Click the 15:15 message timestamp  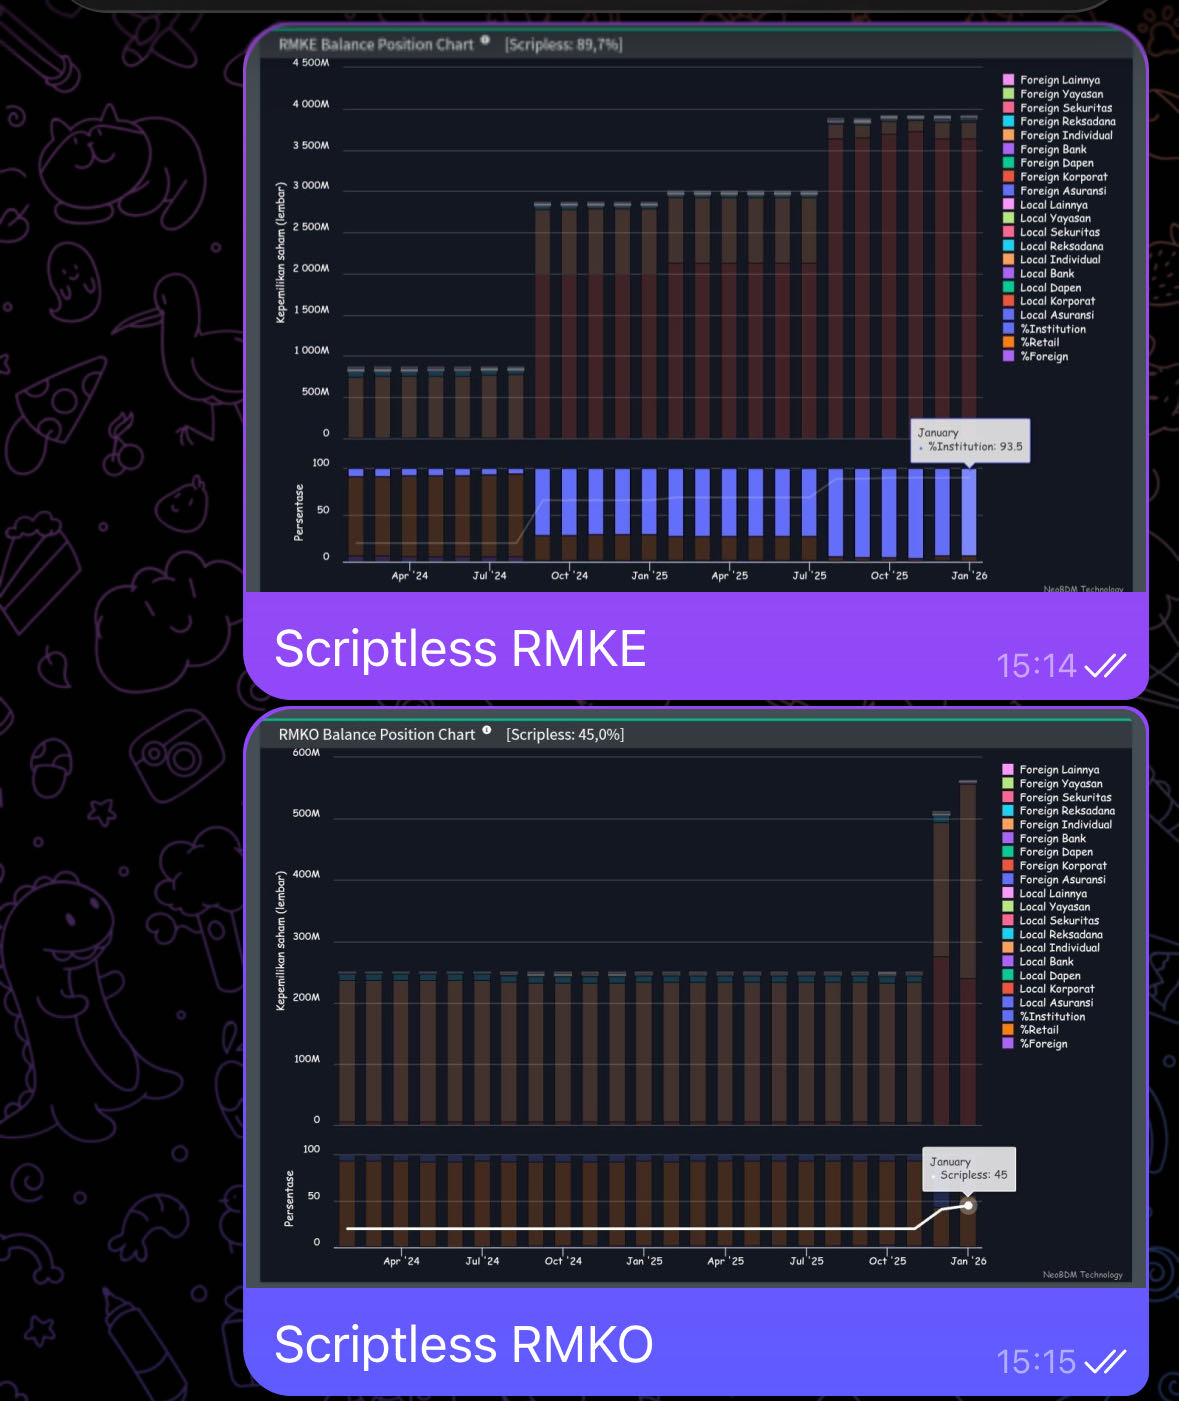click(1036, 1362)
